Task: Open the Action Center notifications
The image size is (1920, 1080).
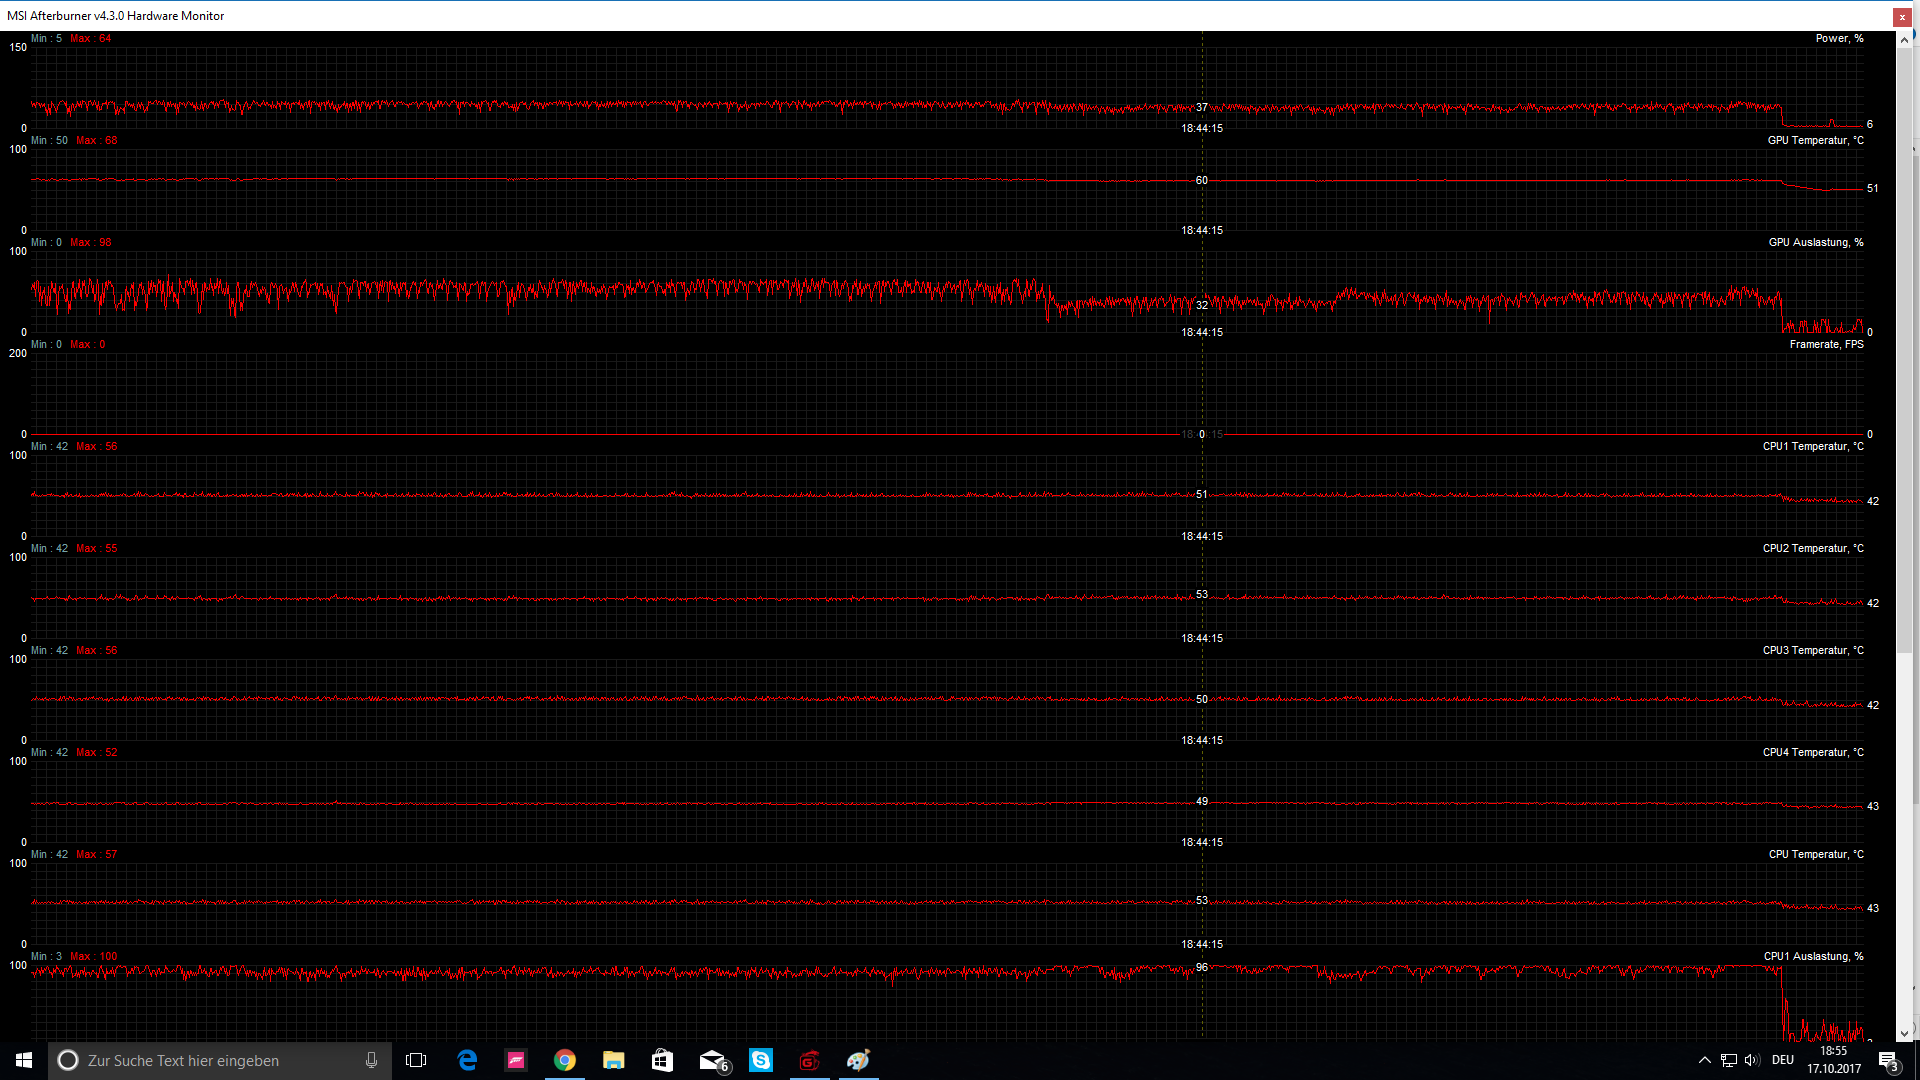Action: click(1888, 1060)
